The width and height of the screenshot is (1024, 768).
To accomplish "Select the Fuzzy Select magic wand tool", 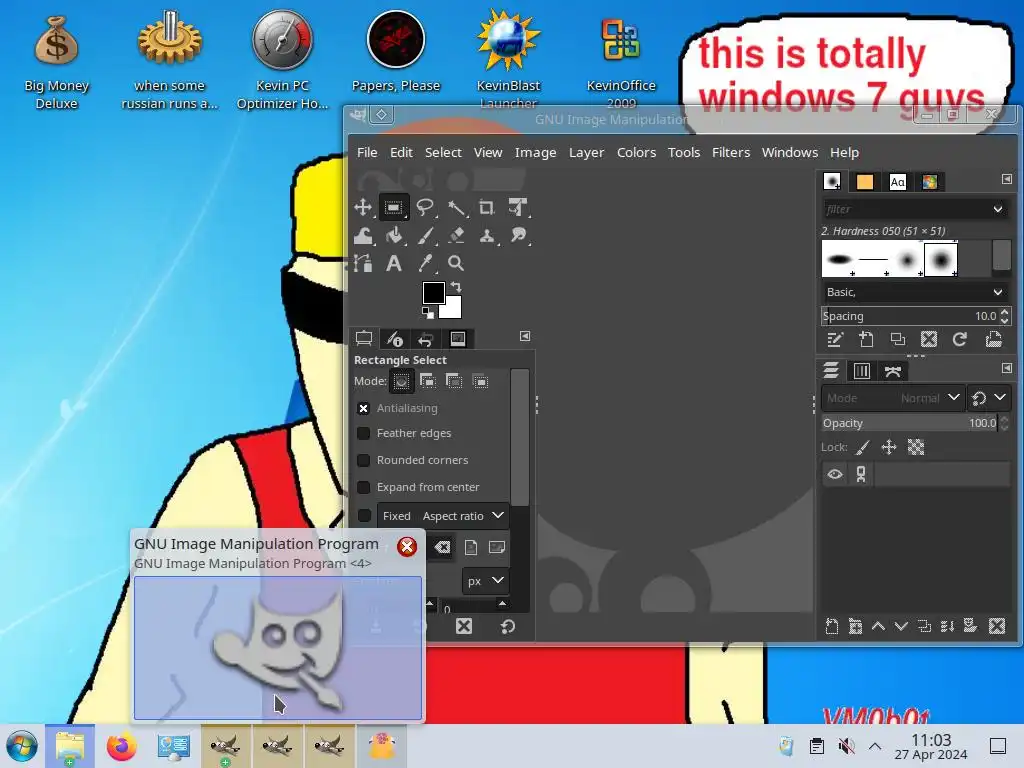I will pyautogui.click(x=456, y=208).
